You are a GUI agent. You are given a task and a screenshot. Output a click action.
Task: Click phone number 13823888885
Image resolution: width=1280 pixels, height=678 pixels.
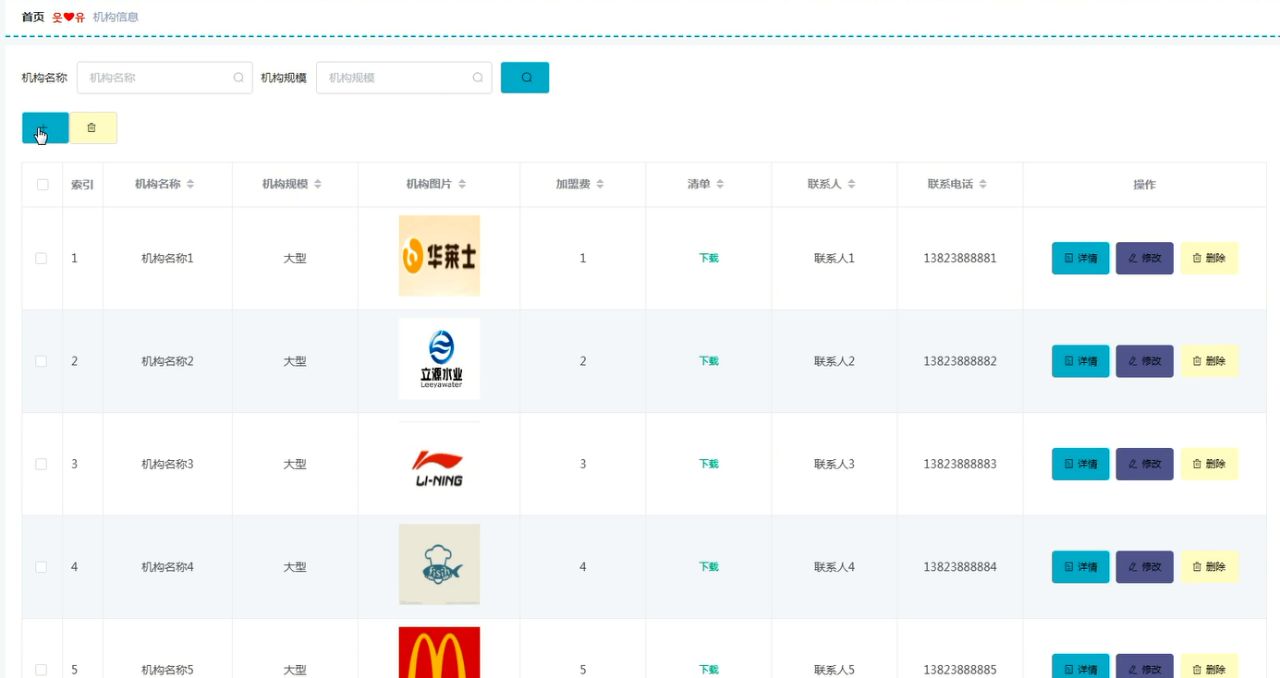[x=960, y=670]
